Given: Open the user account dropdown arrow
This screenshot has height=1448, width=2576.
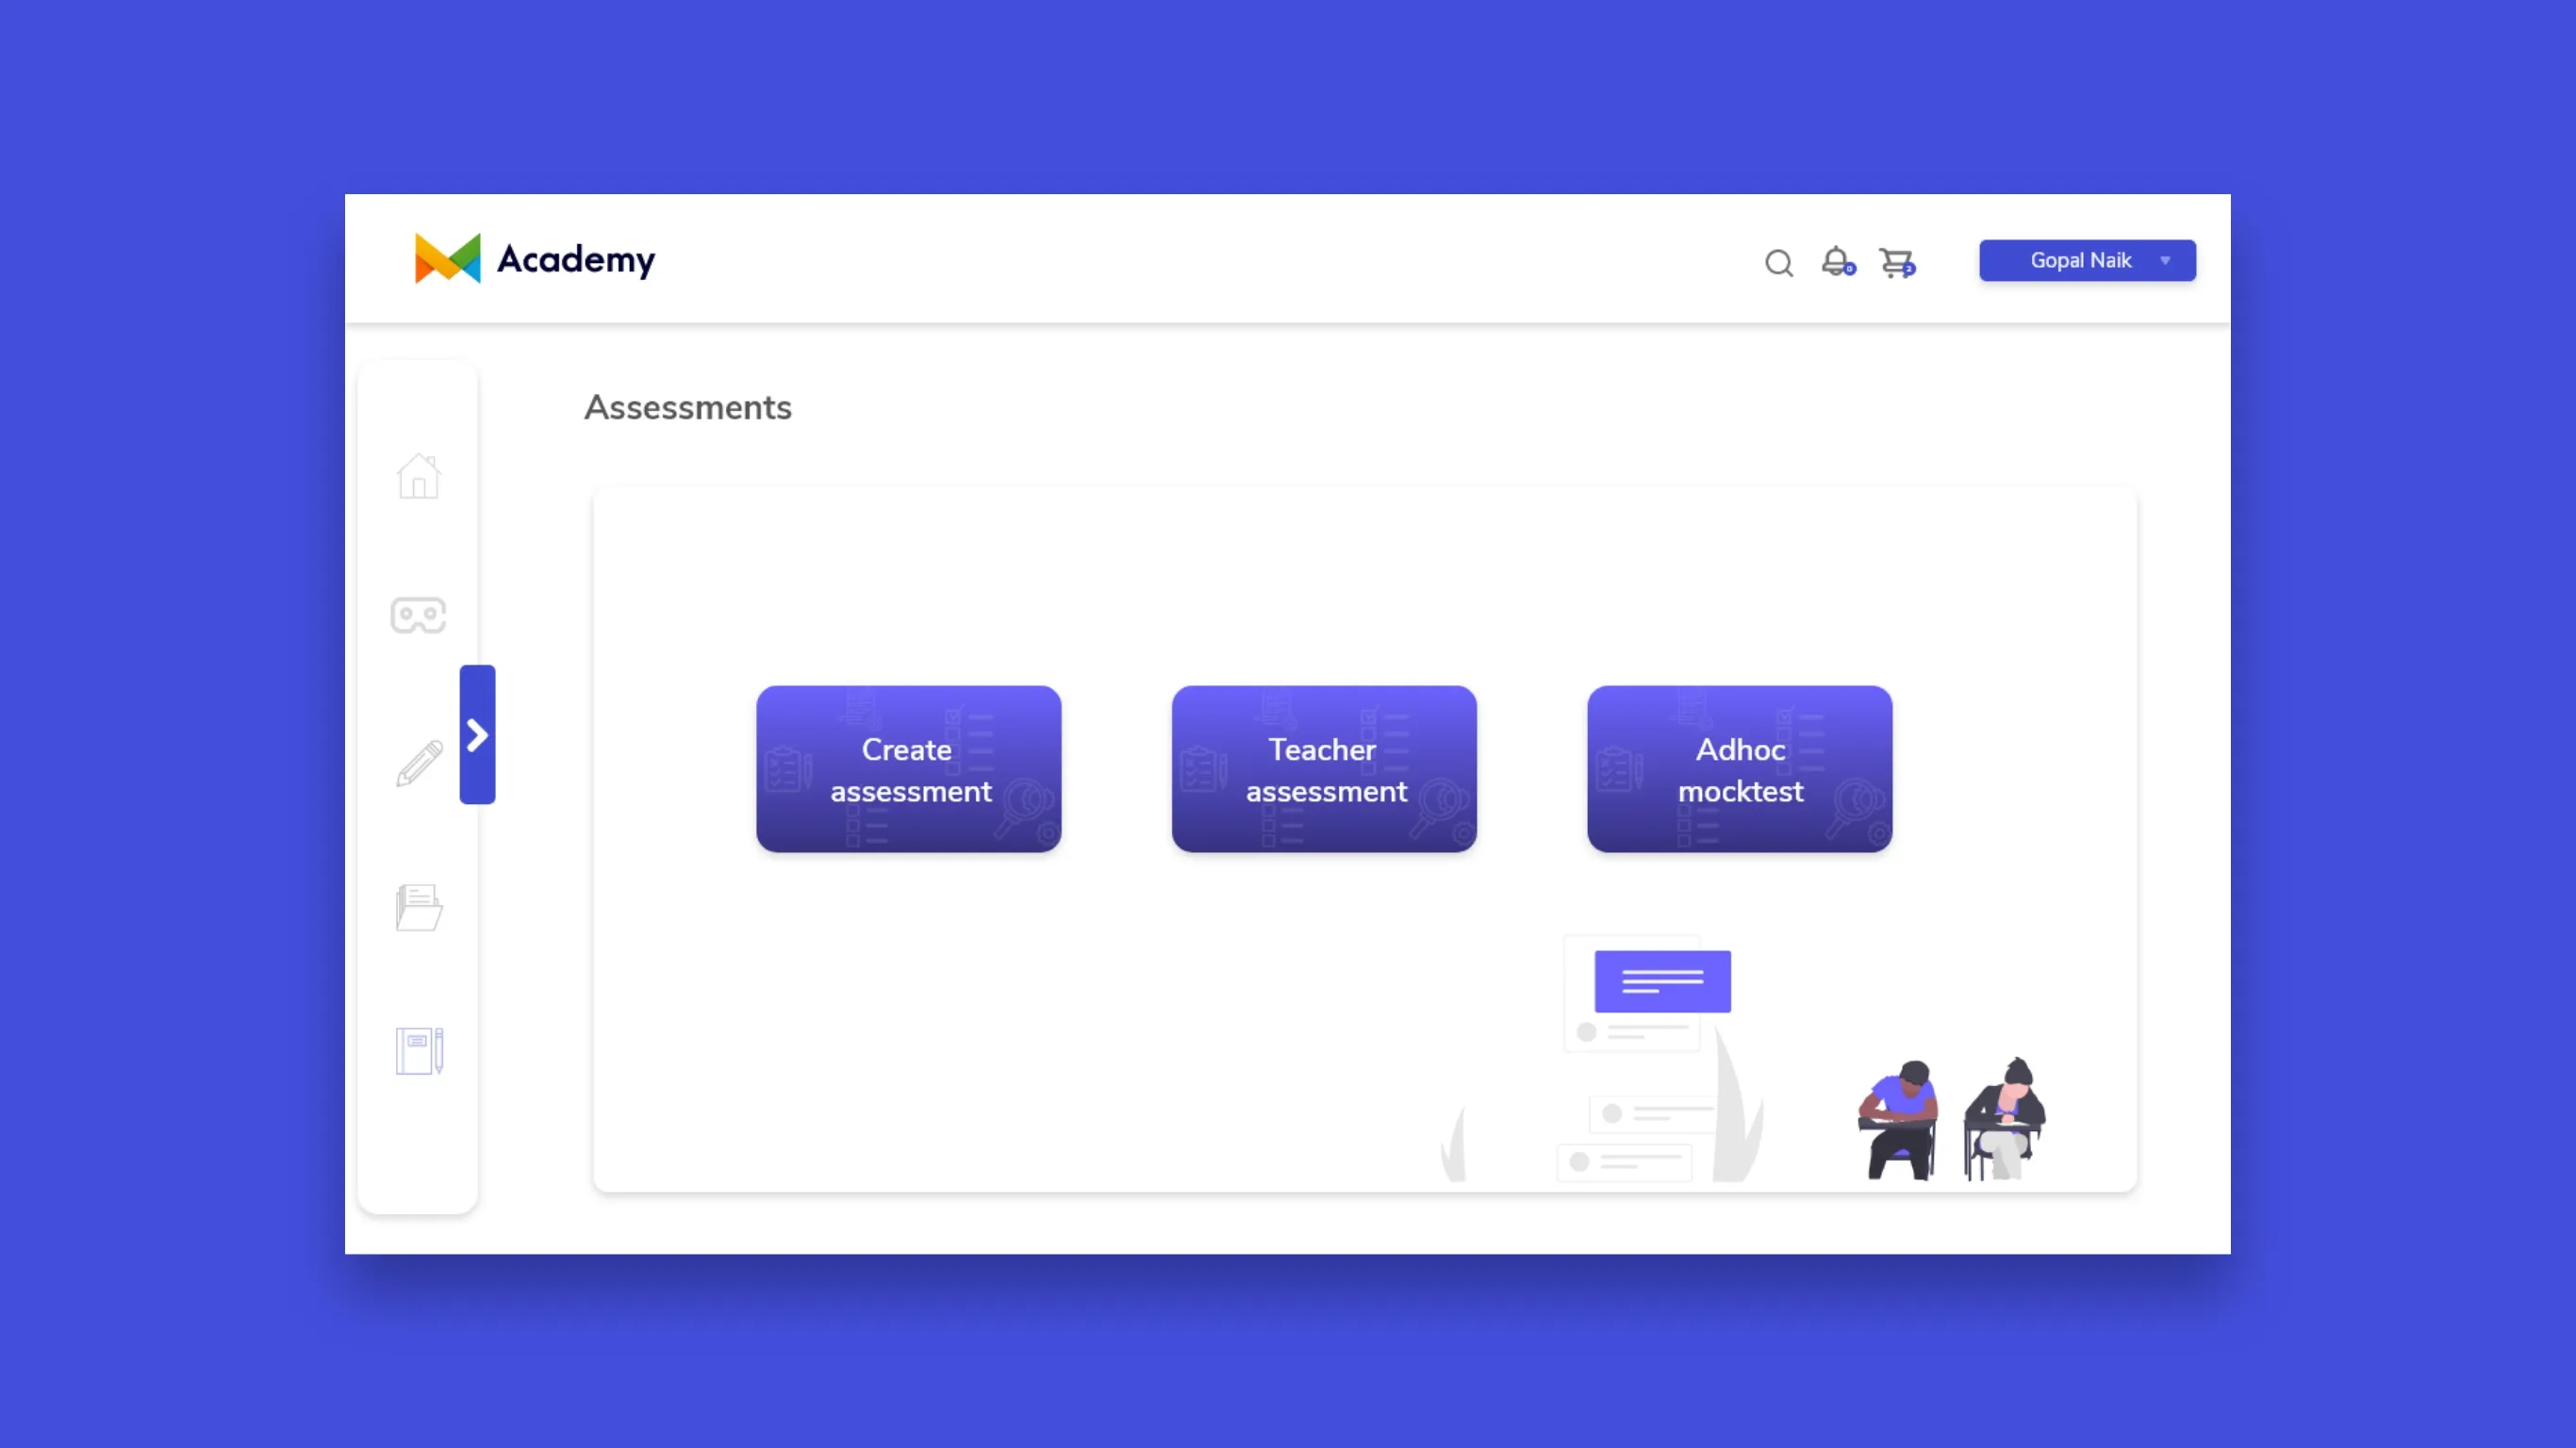Looking at the screenshot, I should 2164,260.
